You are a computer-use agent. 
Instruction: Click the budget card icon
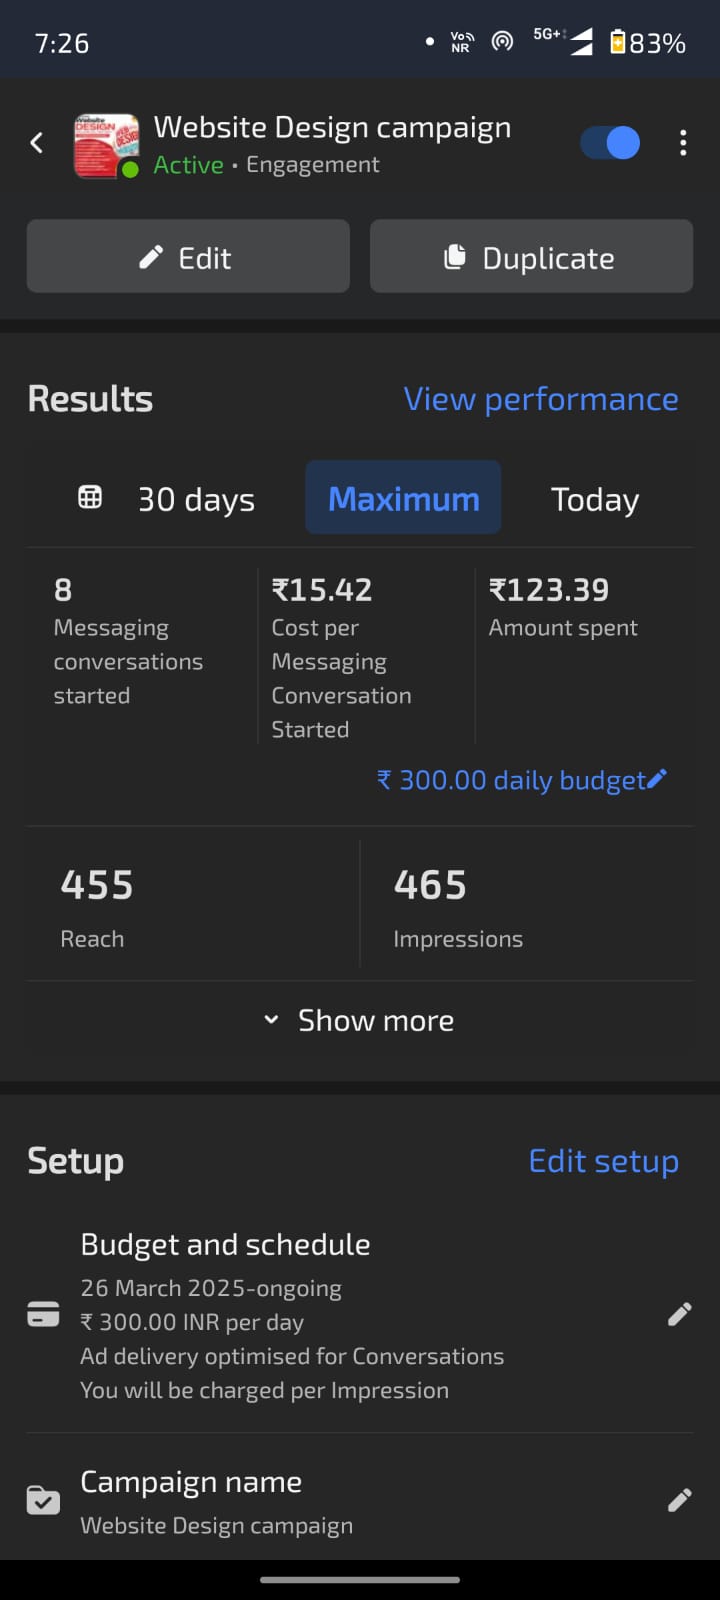click(x=43, y=1314)
